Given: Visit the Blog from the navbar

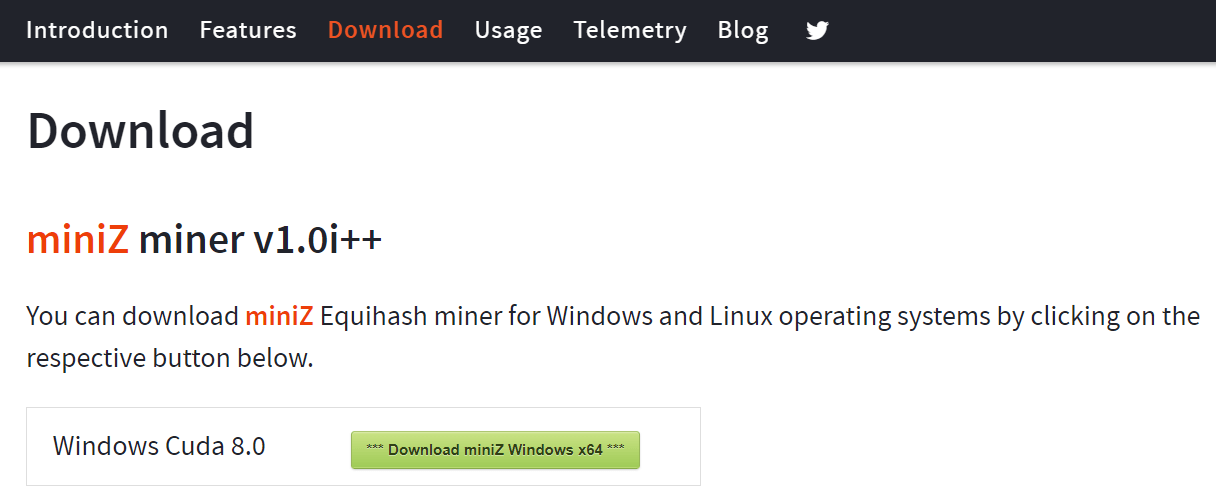Looking at the screenshot, I should pos(743,30).
